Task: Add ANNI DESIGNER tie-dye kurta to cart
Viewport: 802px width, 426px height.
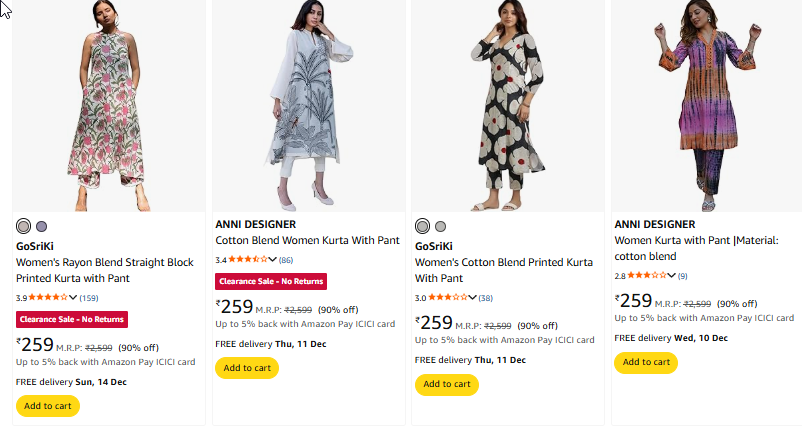Action: [x=646, y=362]
